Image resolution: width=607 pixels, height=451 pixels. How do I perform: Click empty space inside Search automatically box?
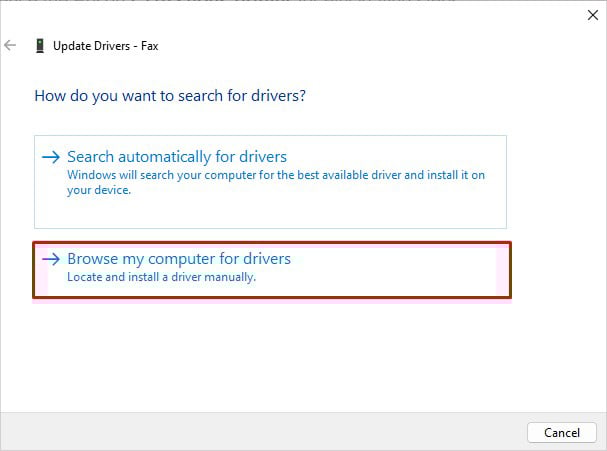400,208
